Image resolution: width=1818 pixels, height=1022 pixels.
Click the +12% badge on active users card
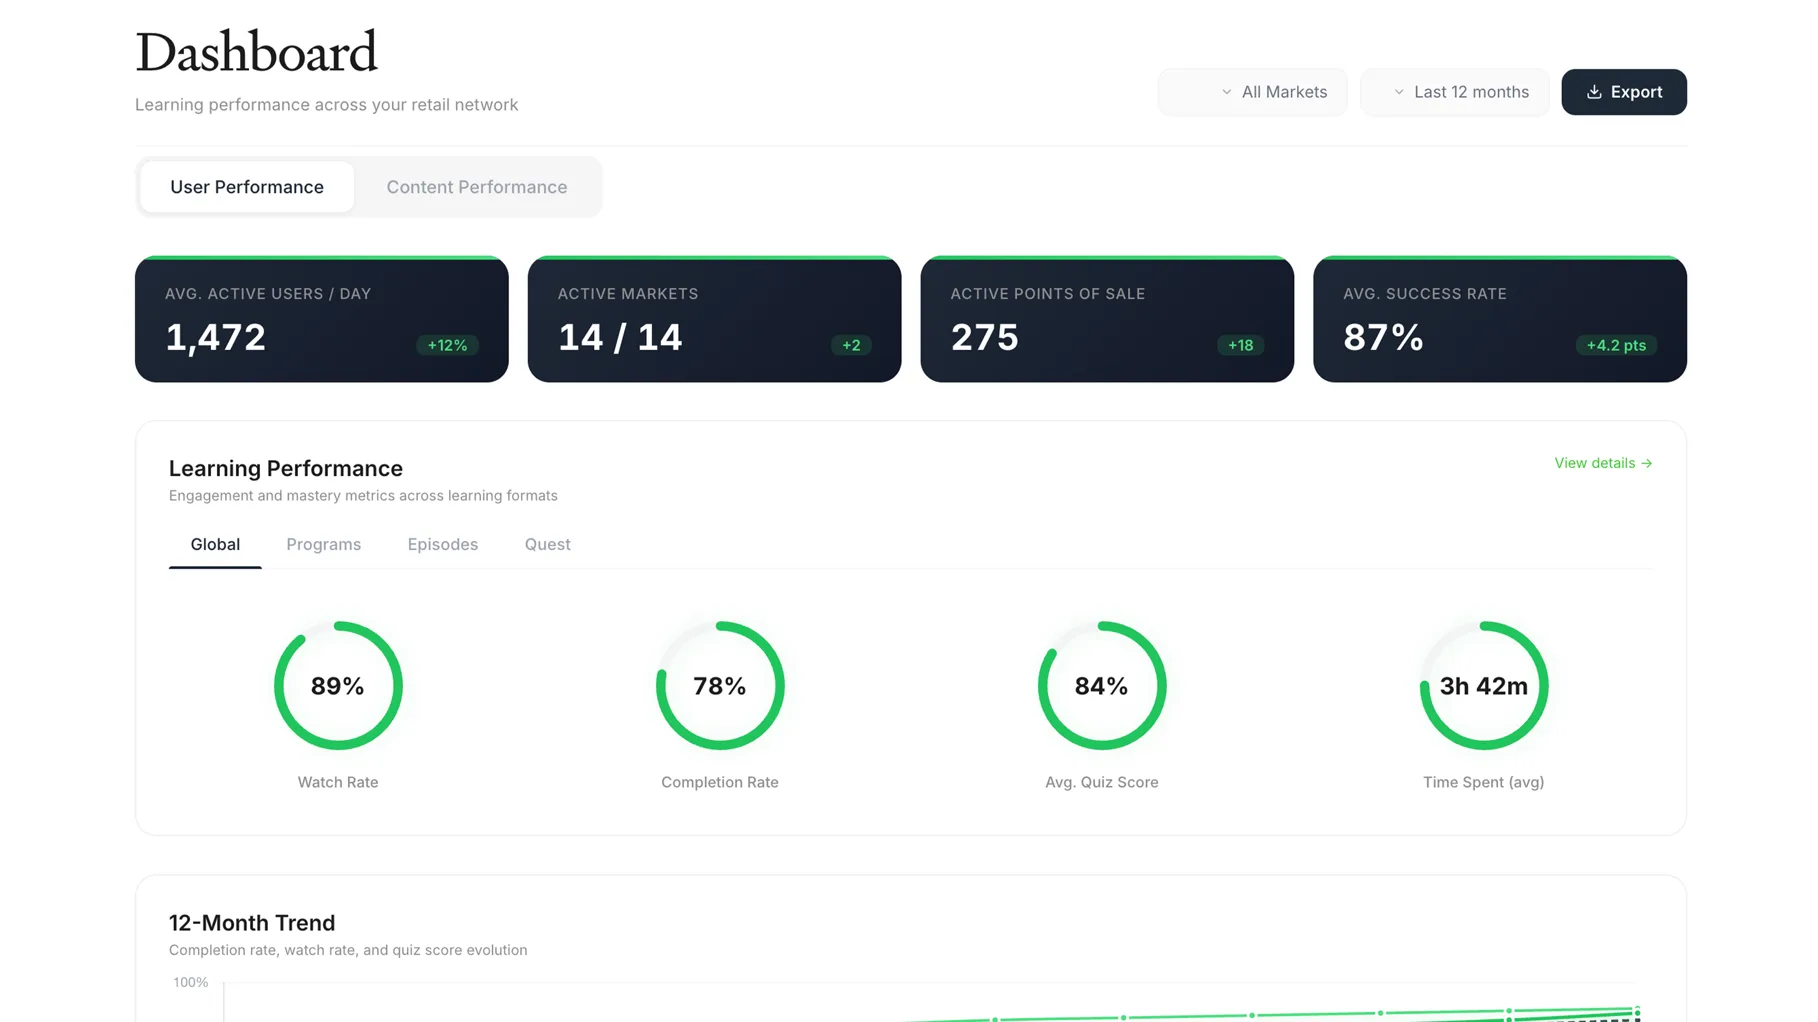point(447,345)
